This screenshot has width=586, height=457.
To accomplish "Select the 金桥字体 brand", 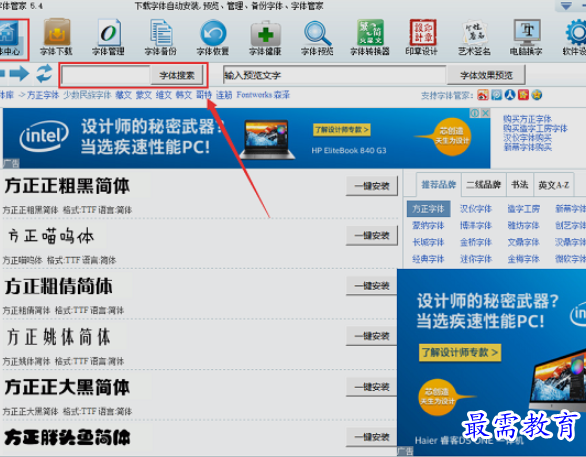I will point(476,242).
